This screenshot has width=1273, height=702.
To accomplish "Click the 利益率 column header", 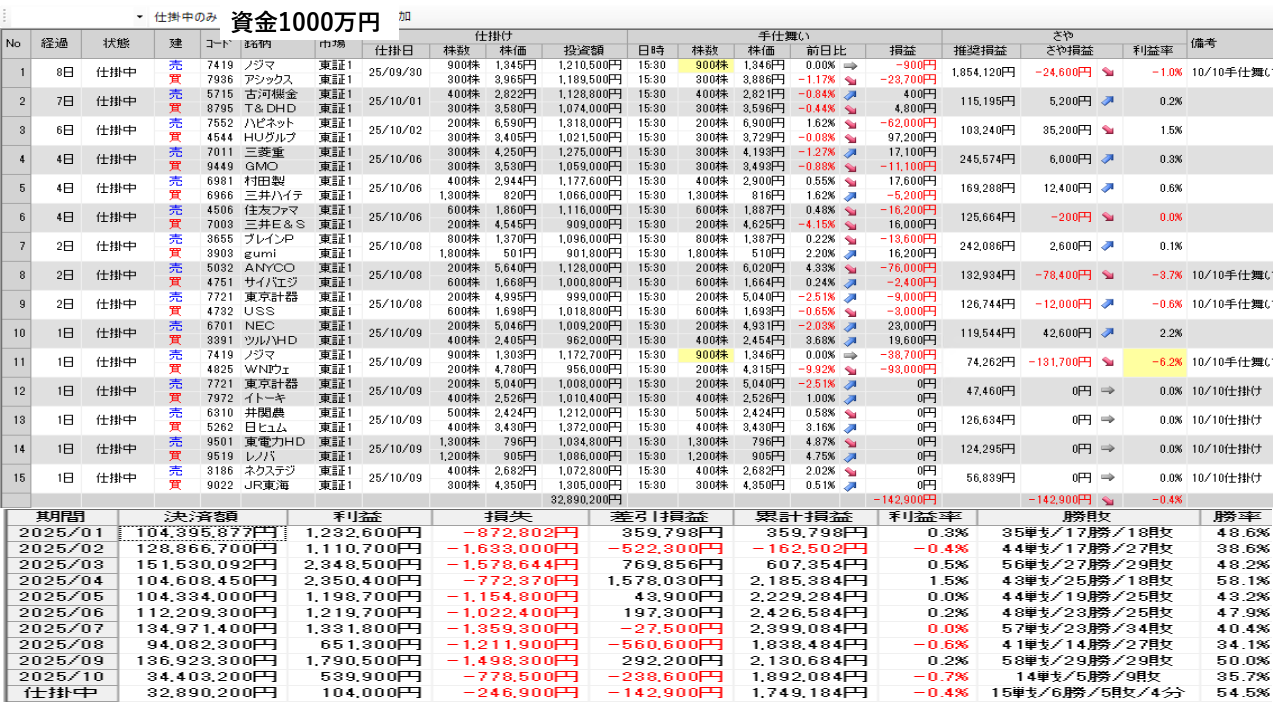I will (x=1152, y=50).
